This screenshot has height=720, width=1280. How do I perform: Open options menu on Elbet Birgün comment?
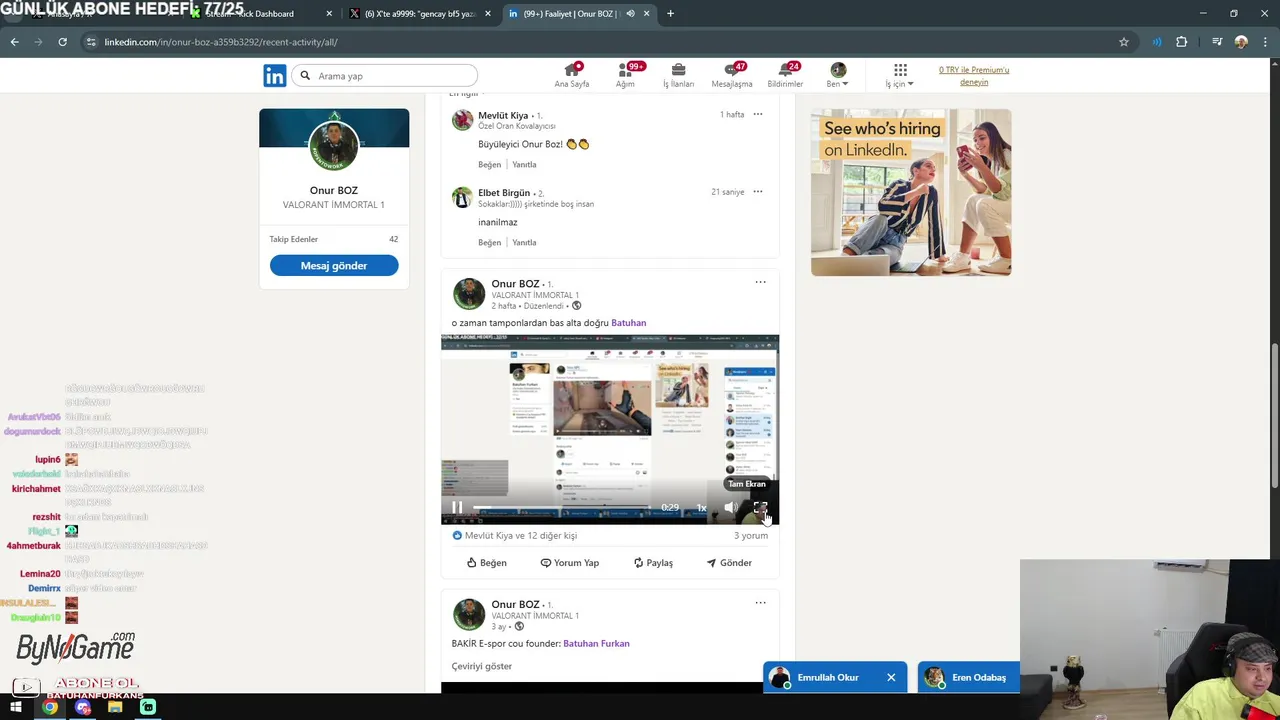click(758, 191)
